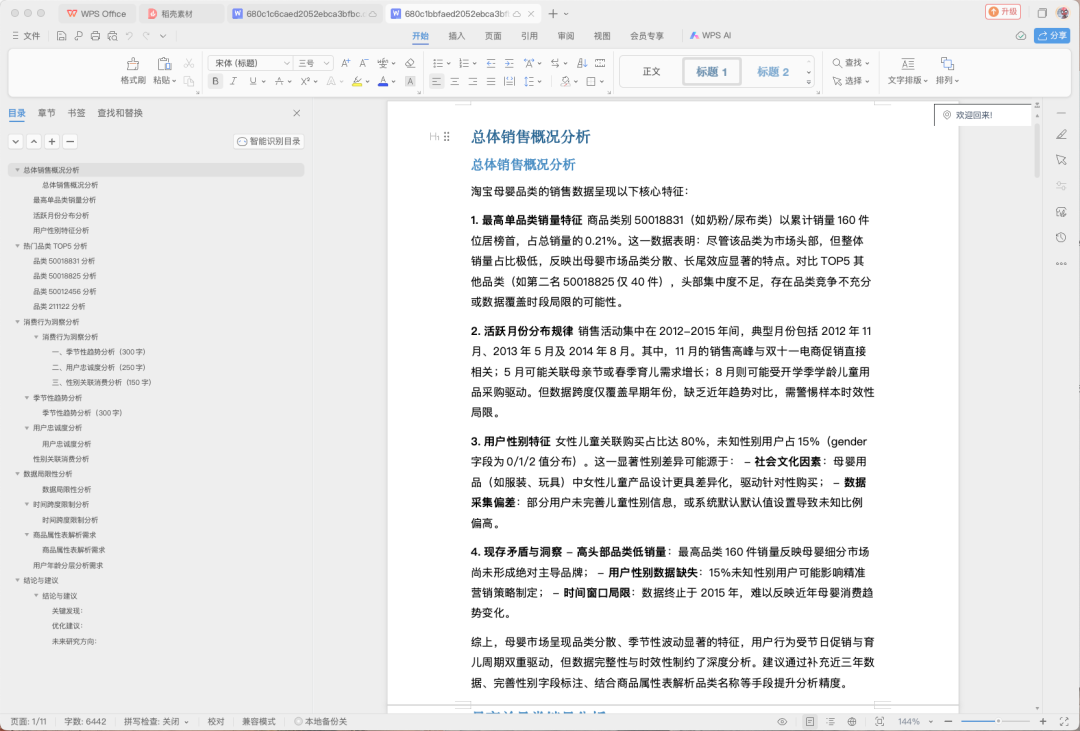Click the 分享 share button
Viewport: 1080px width, 731px height.
[1052, 36]
